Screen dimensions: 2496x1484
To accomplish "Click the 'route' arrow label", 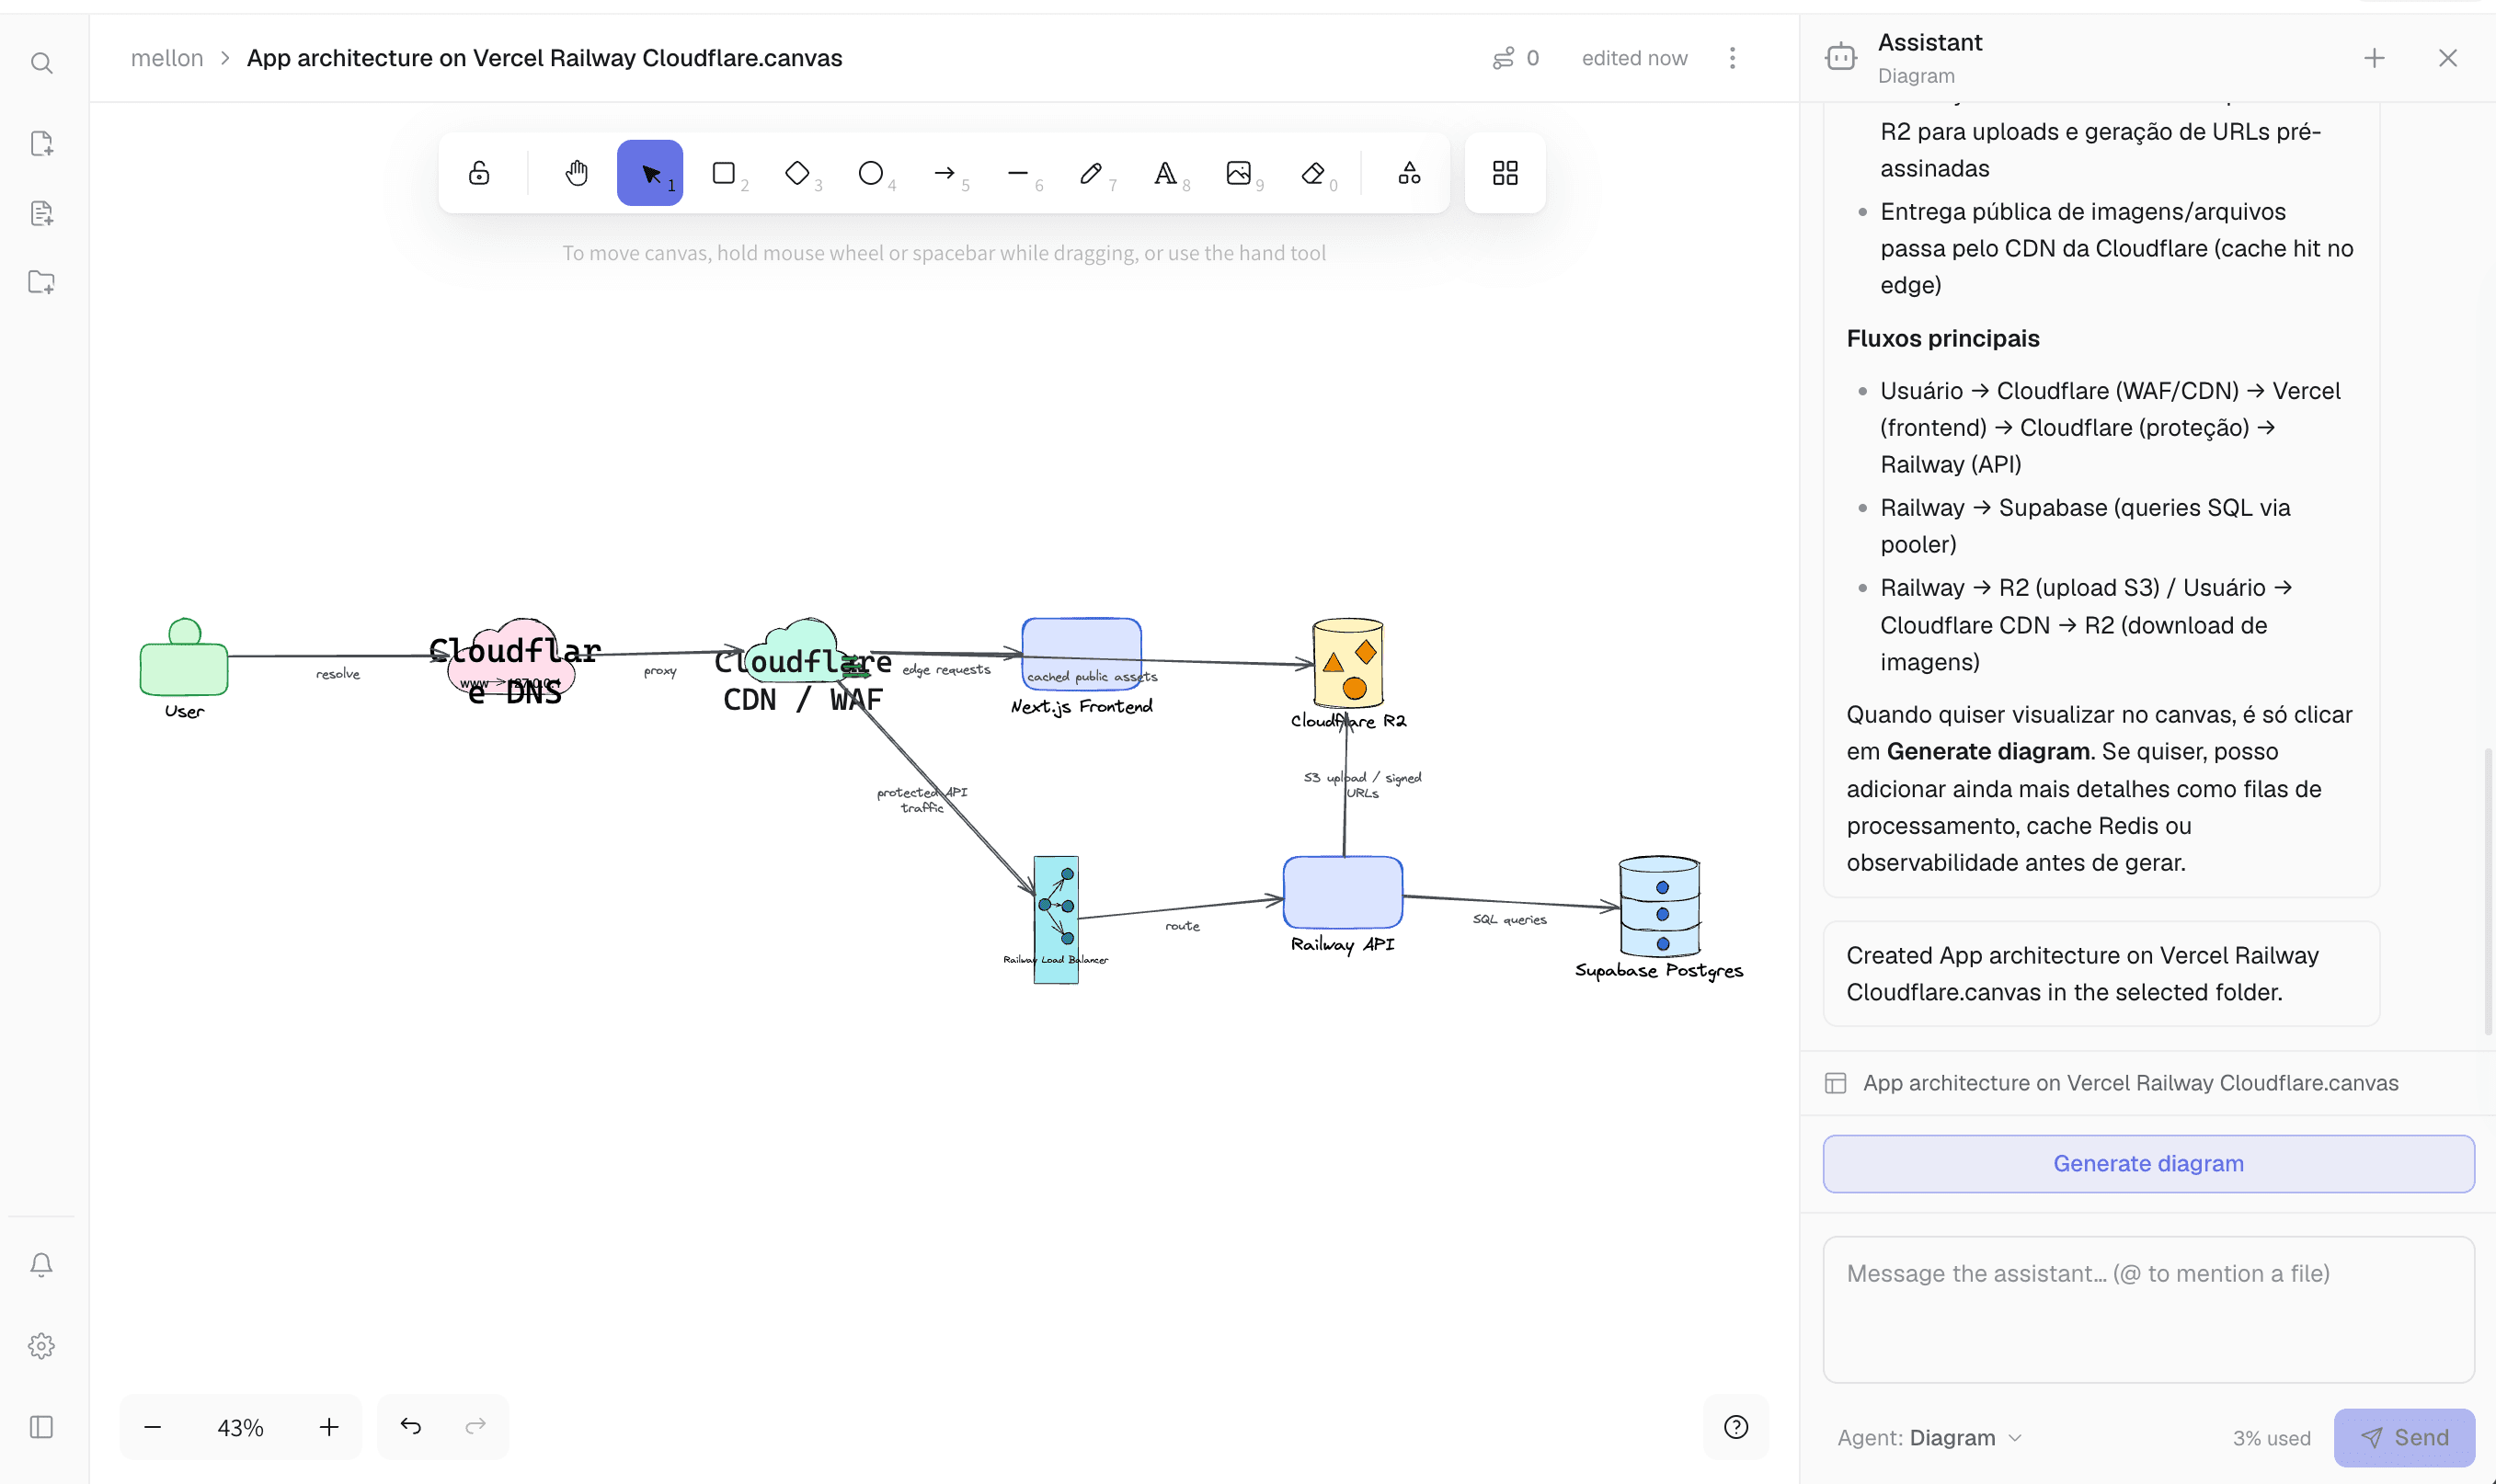I will (x=1182, y=926).
